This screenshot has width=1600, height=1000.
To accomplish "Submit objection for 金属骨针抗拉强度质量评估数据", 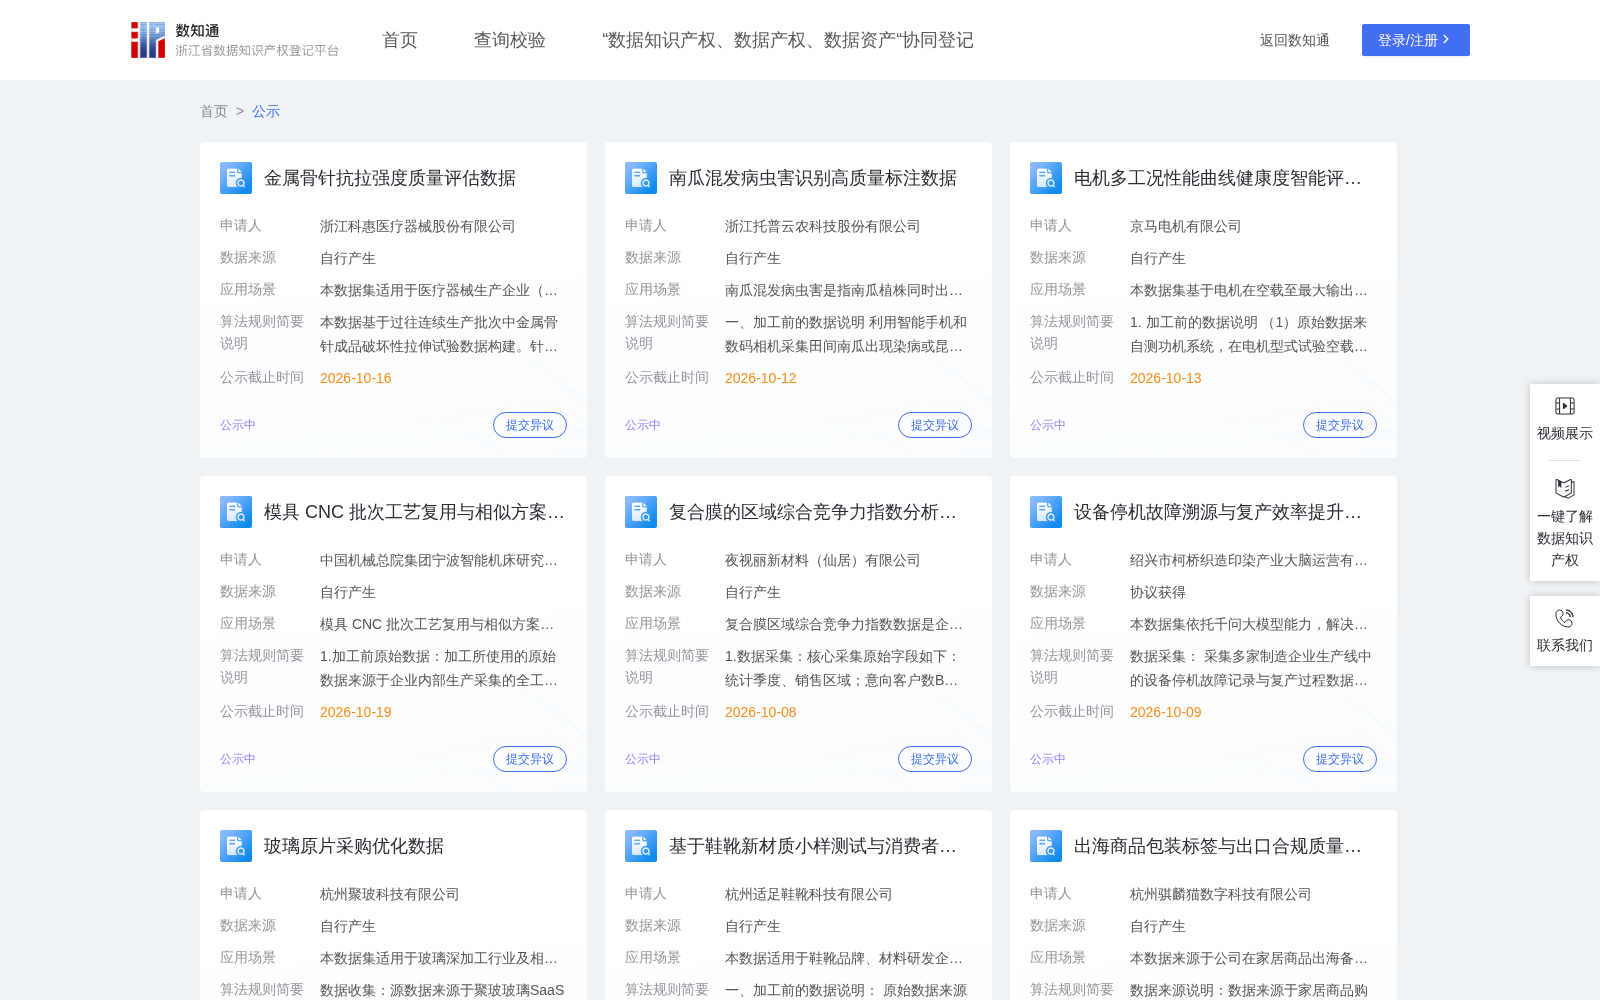I will click(x=530, y=425).
